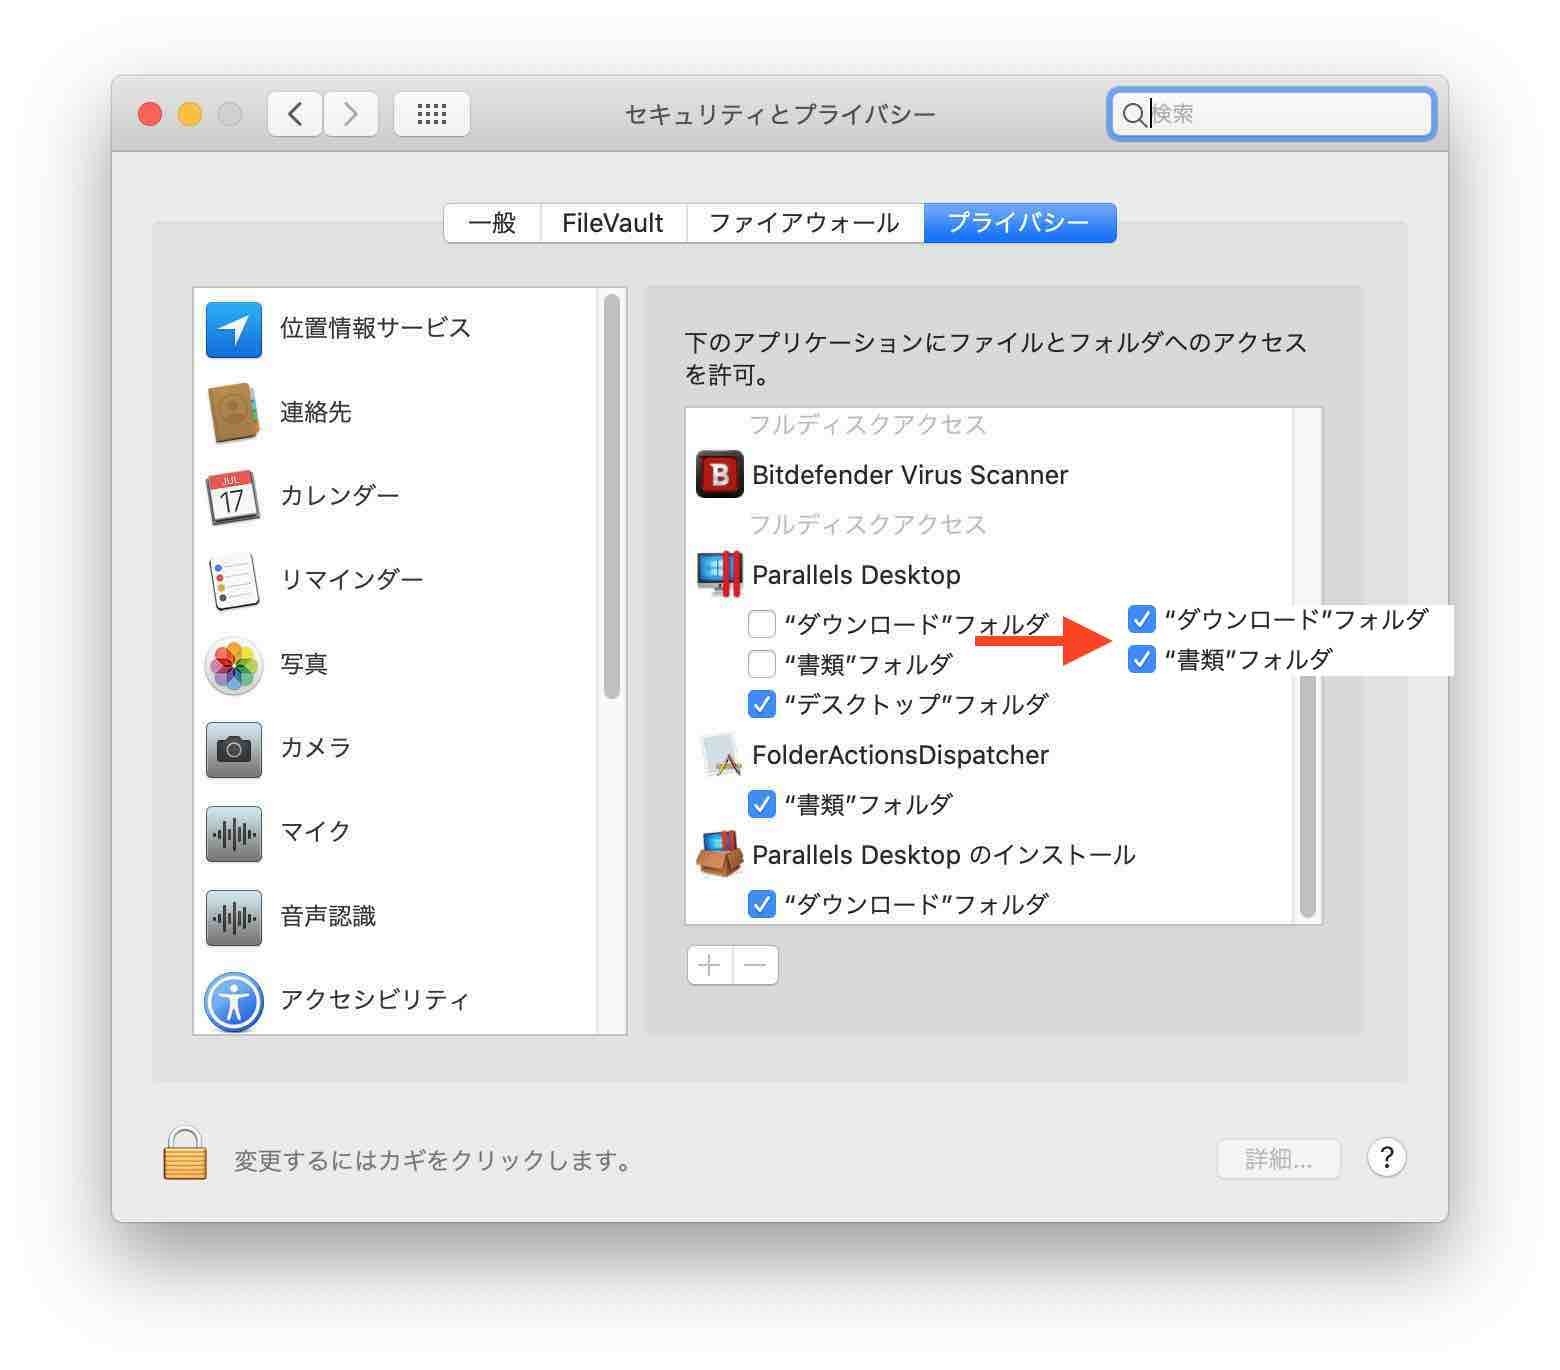This screenshot has height=1370, width=1560.
Task: Select the Speech Recognition (音声認識) icon
Action: (x=234, y=917)
